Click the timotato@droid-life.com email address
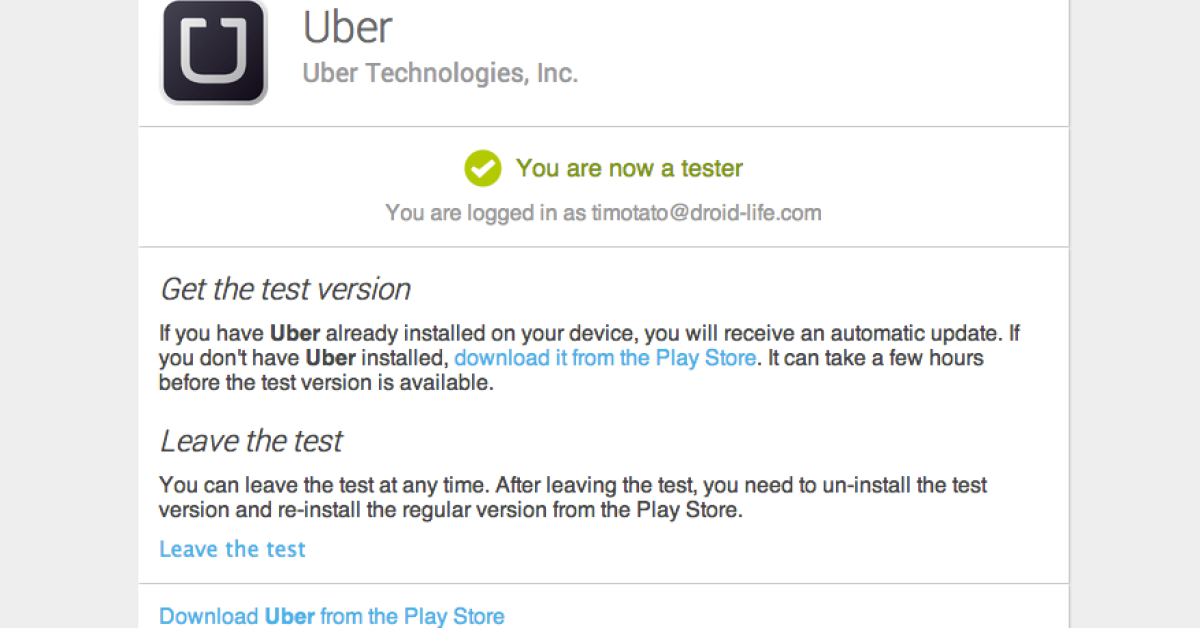Viewport: 1200px width, 628px height. pos(706,212)
